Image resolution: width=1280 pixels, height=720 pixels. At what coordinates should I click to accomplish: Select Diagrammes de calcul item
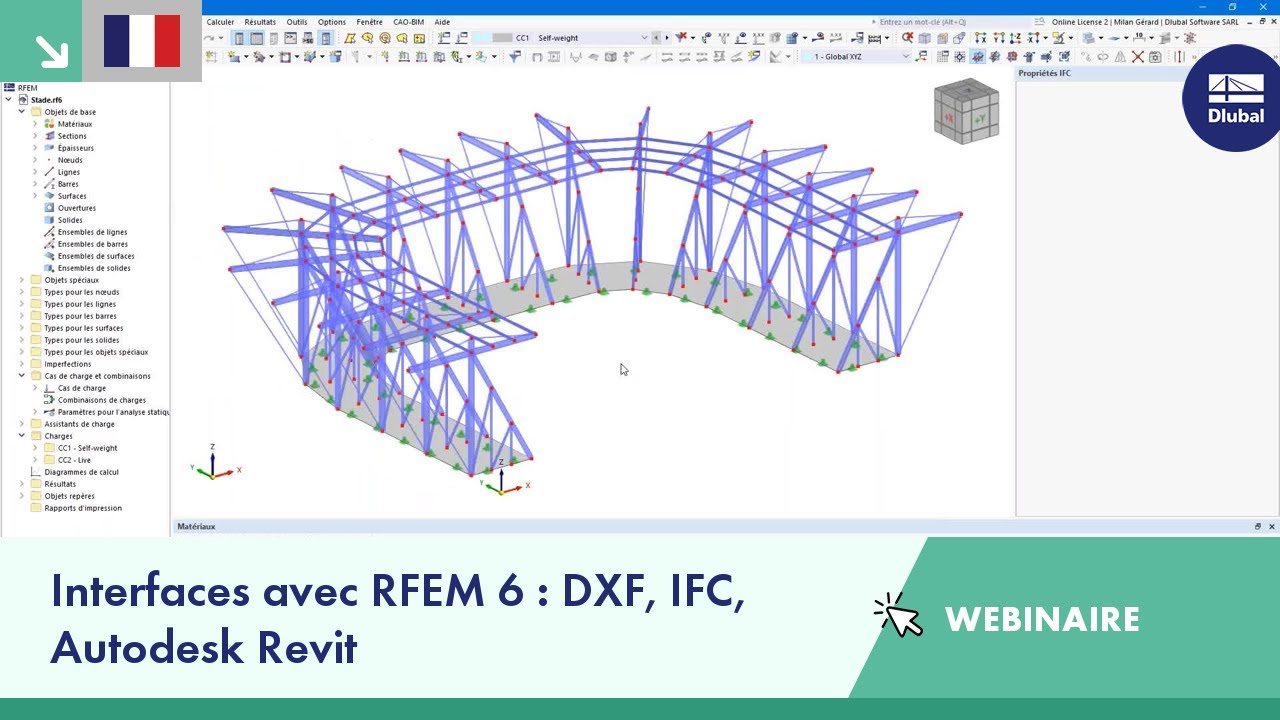(x=82, y=472)
